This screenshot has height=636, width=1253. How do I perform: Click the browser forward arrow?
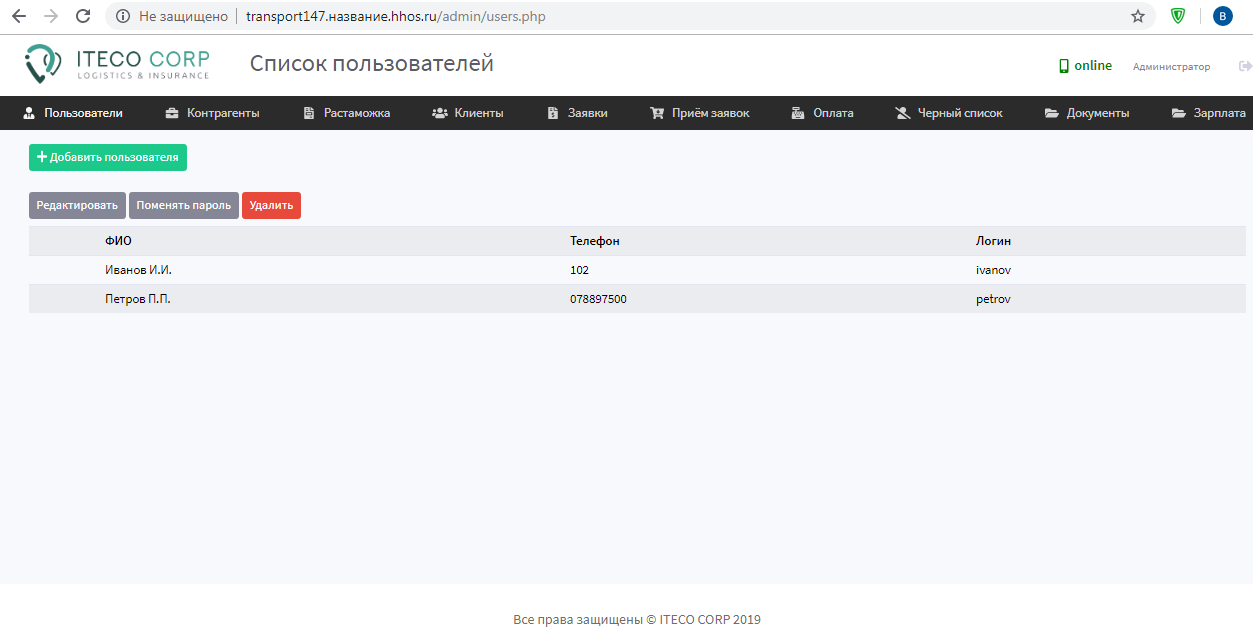[x=51, y=16]
